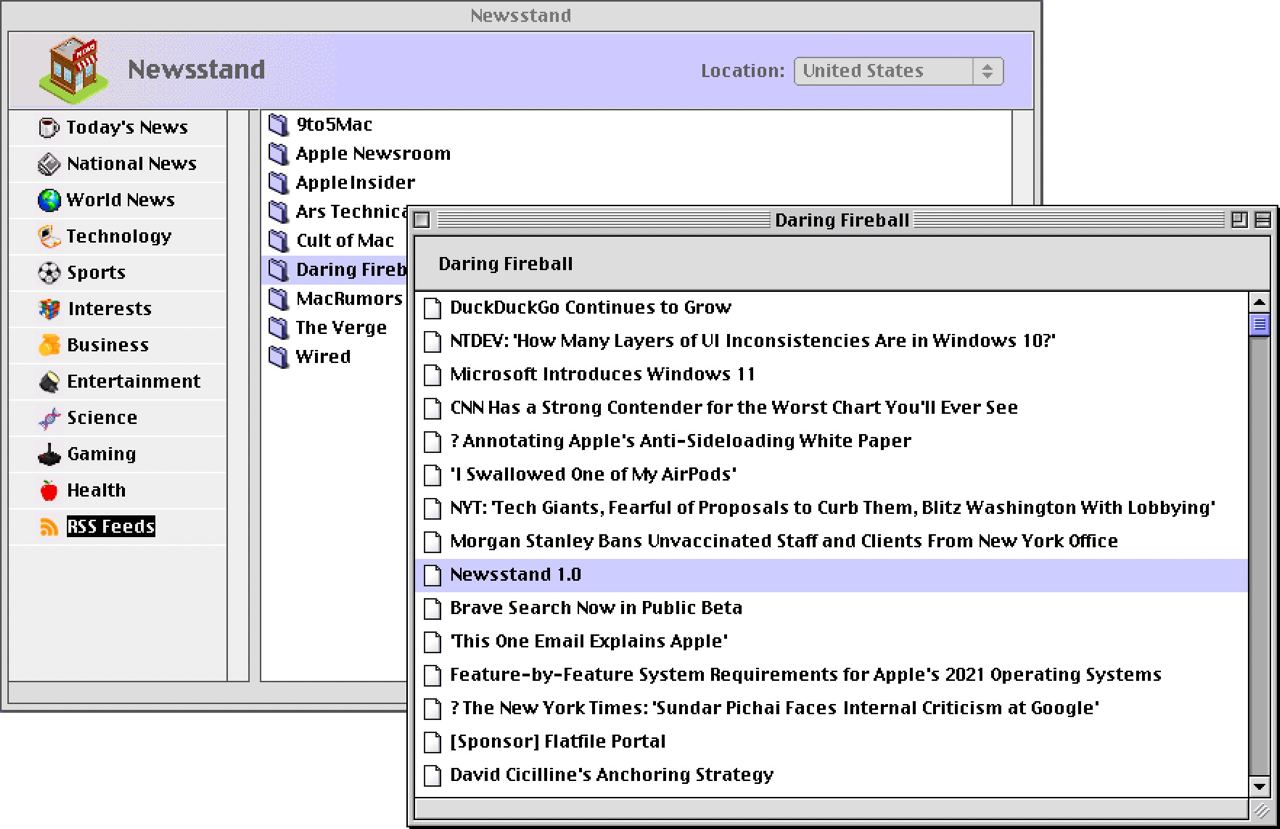The height and width of the screenshot is (829, 1280).
Task: Click the Health apple icon
Action: click(49, 491)
